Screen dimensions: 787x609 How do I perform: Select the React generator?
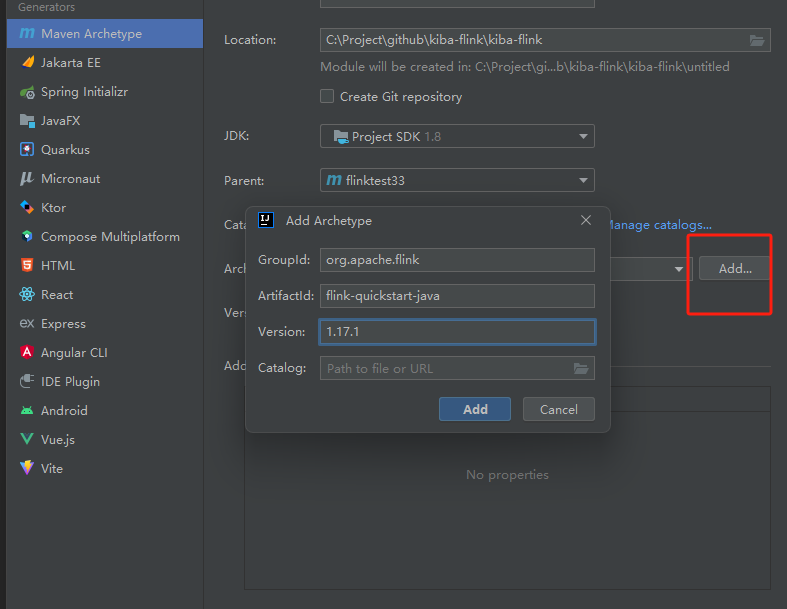click(x=105, y=295)
